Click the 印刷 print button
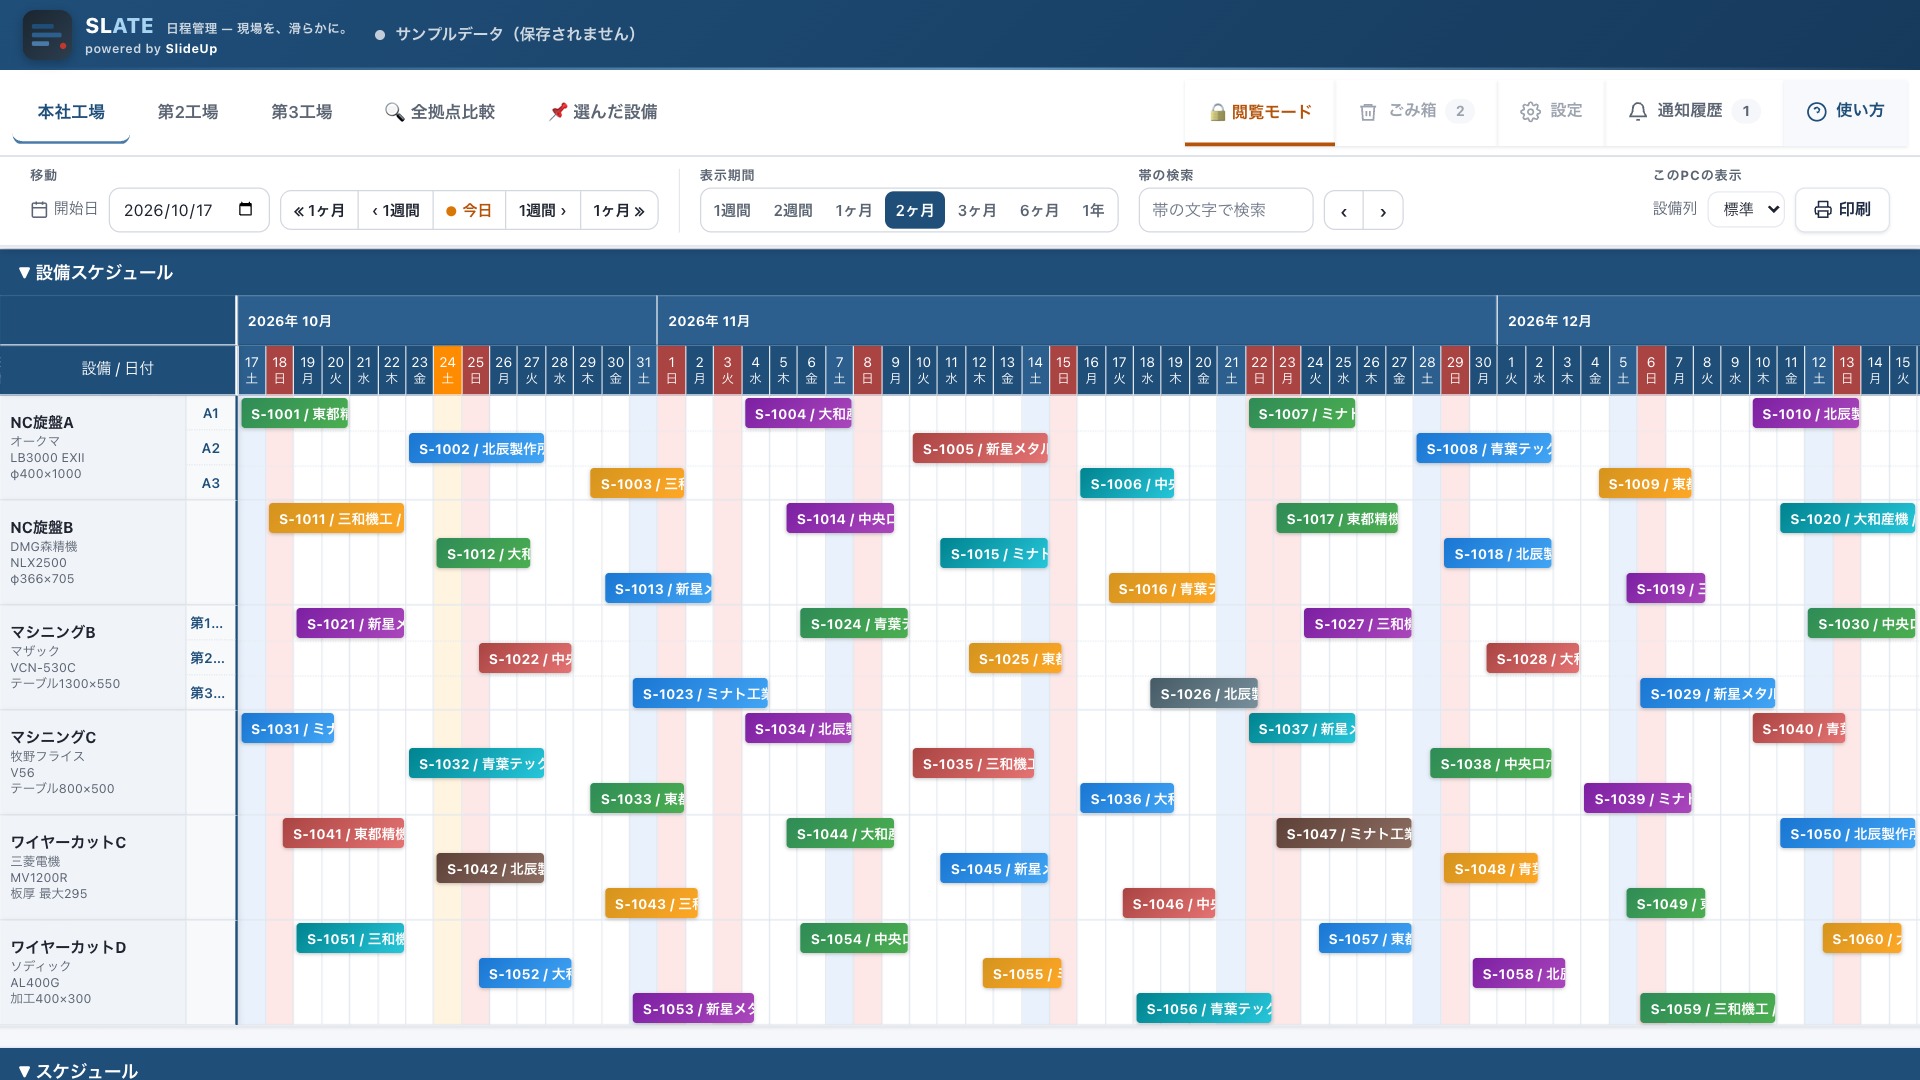 tap(1842, 209)
